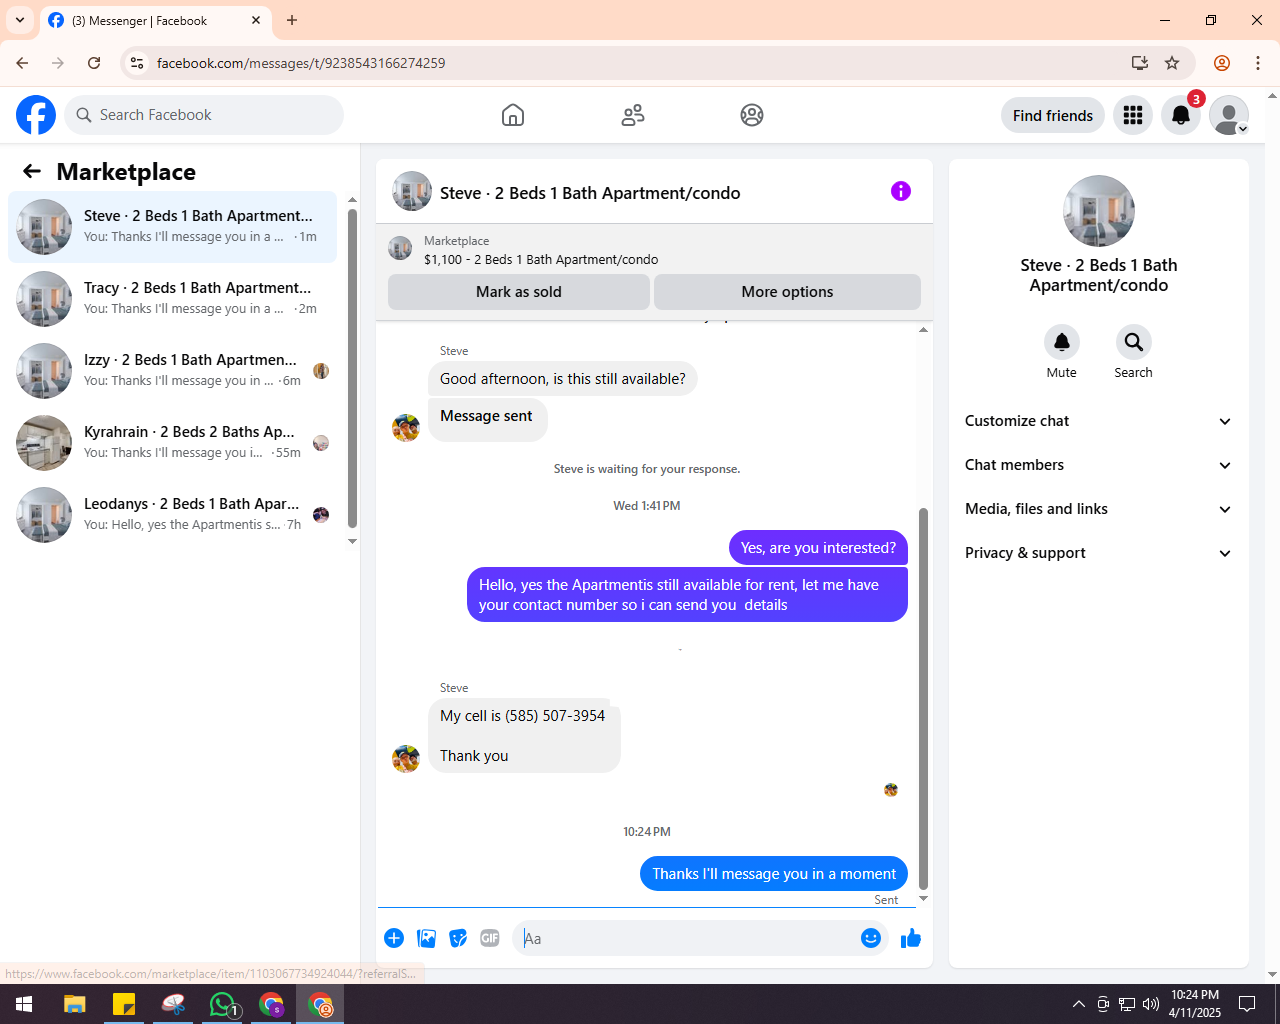
Task: Open the emoji picker in composer
Action: pyautogui.click(x=871, y=938)
